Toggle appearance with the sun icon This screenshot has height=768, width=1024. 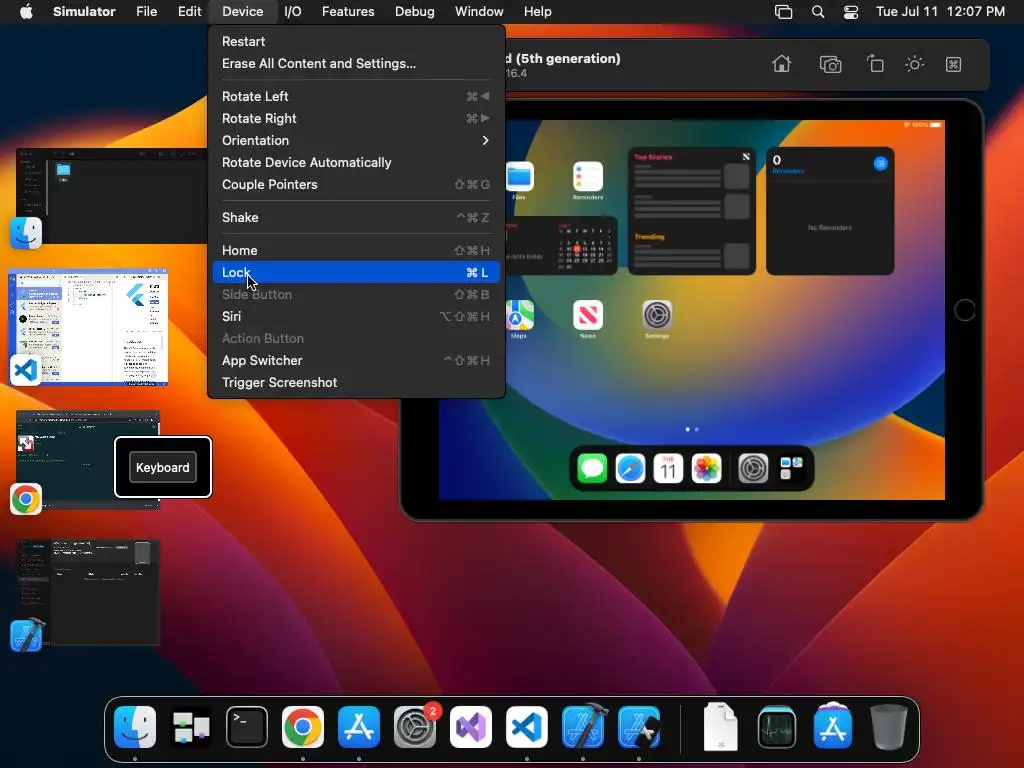click(914, 64)
